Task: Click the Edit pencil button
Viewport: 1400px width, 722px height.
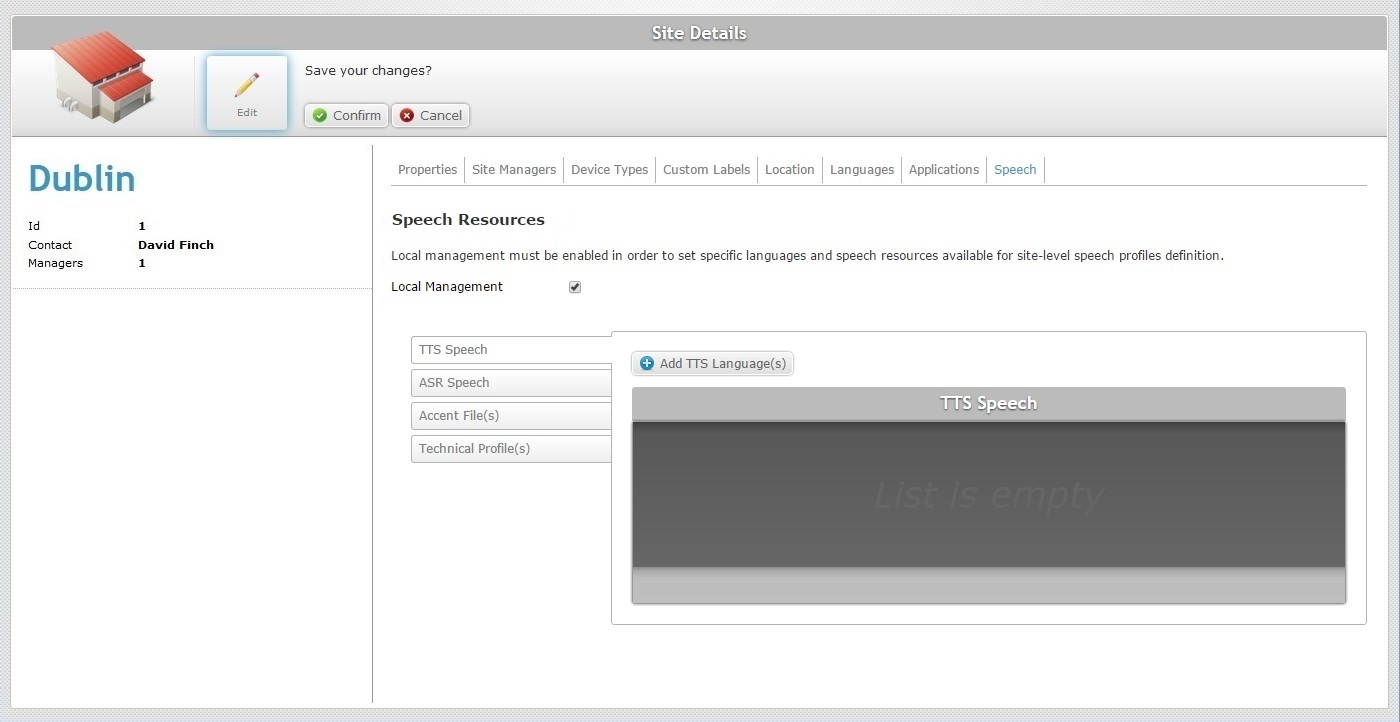Action: (247, 93)
